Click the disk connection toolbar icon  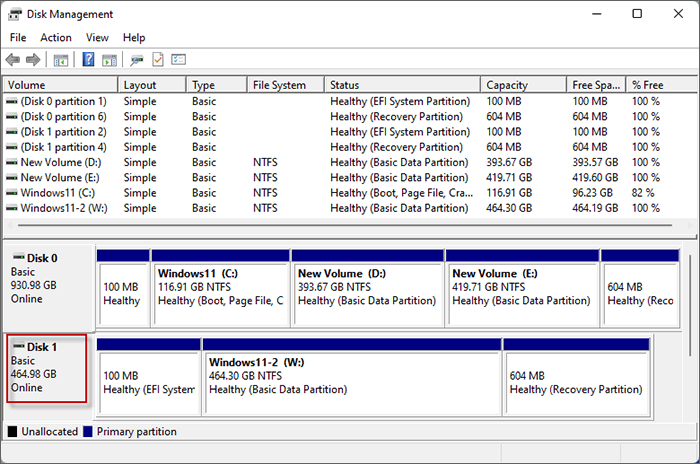[137, 60]
